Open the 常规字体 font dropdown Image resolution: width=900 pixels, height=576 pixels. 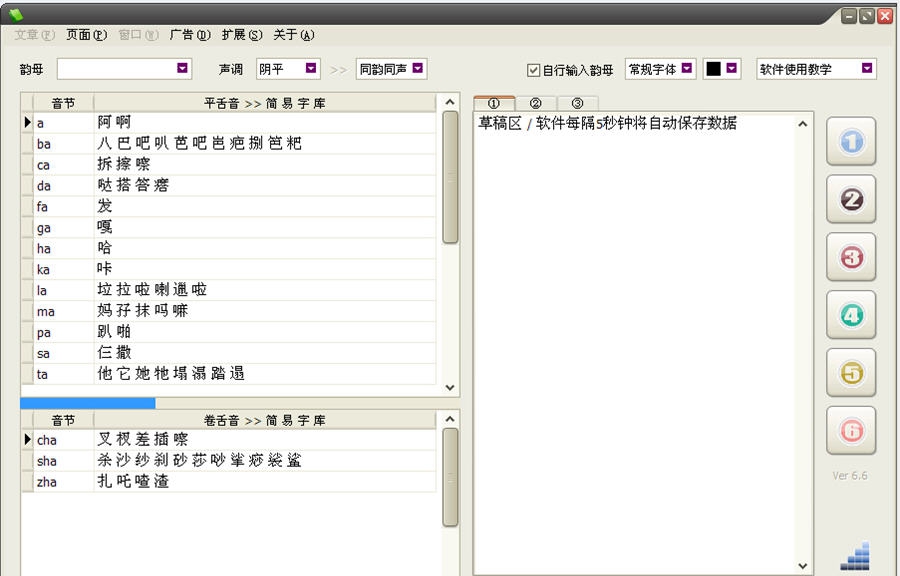click(x=684, y=69)
